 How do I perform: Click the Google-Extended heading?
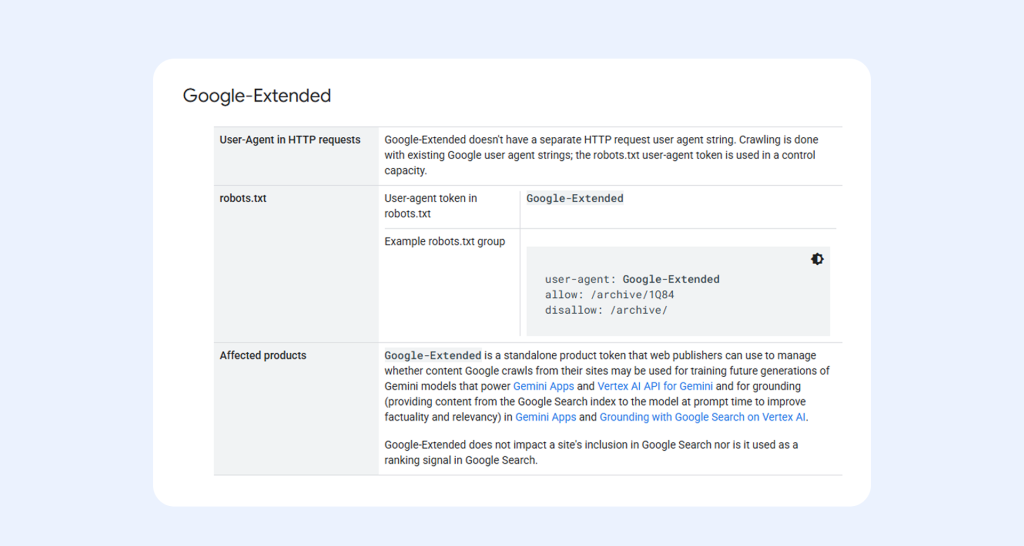pyautogui.click(x=257, y=95)
